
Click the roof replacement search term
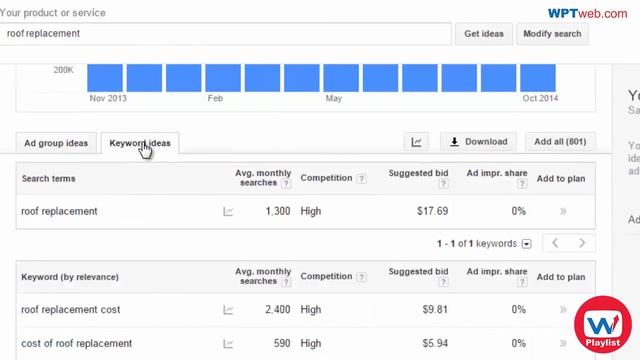tap(59, 211)
